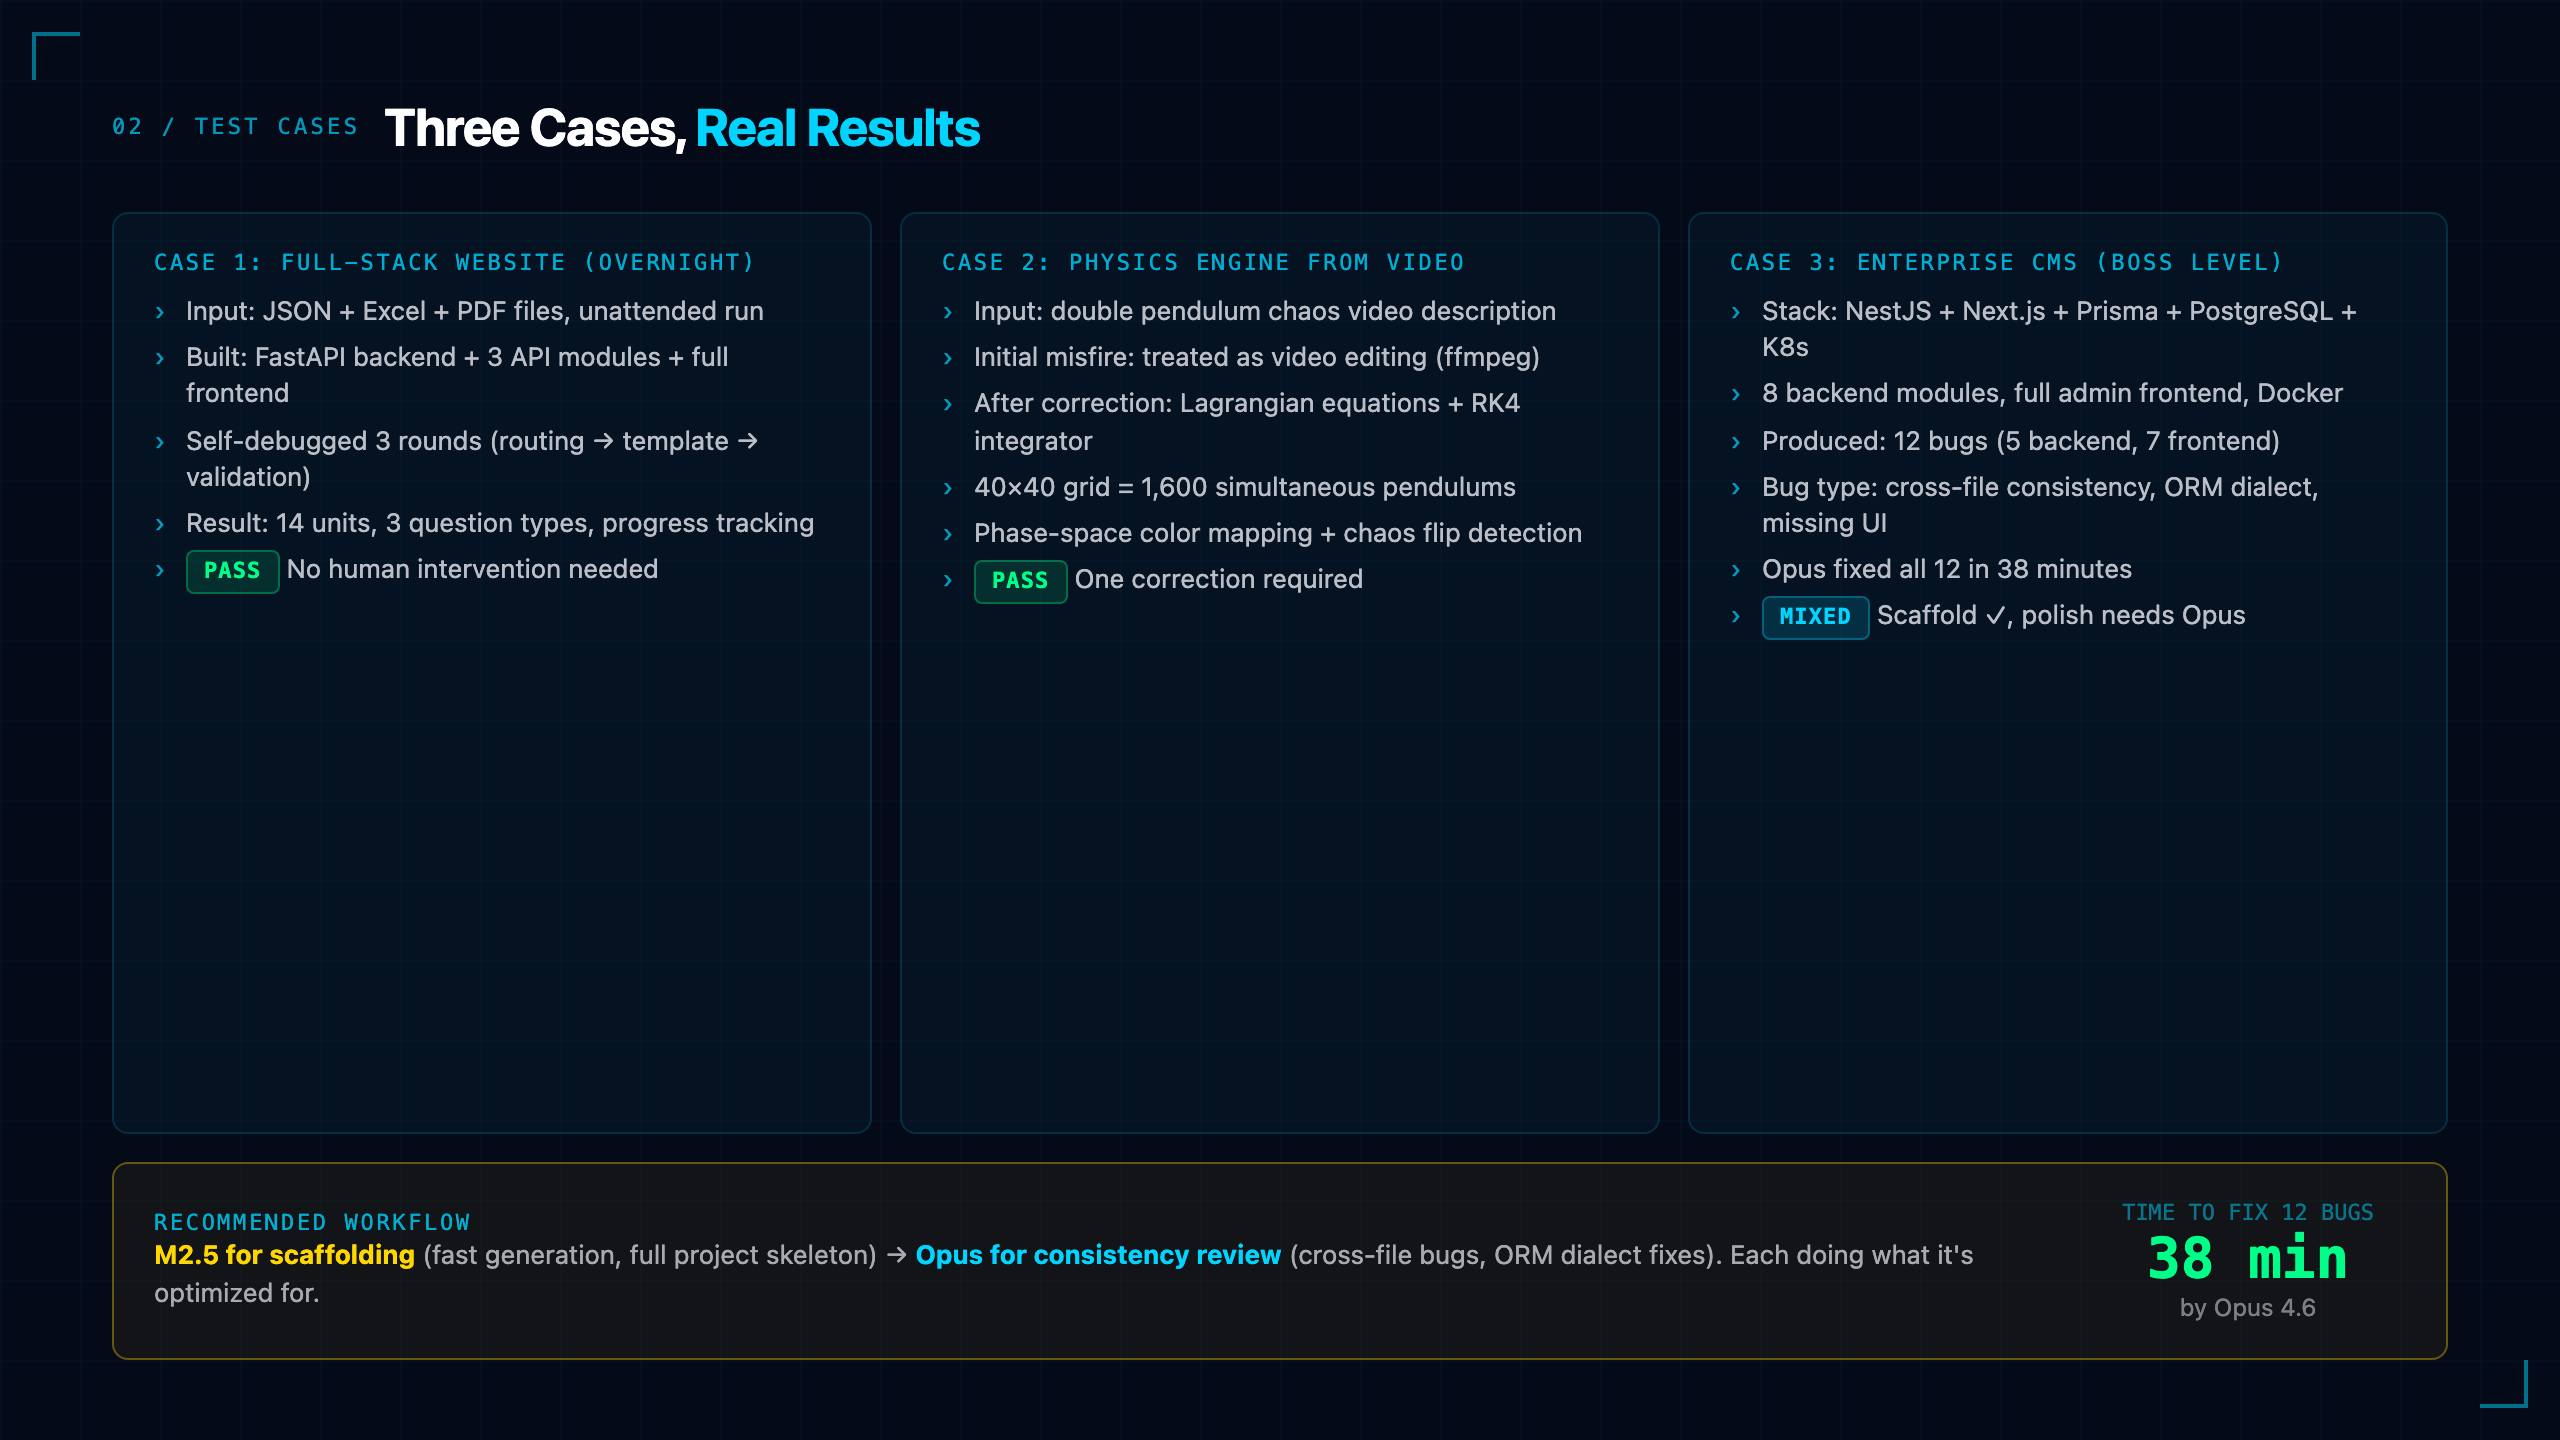Click the 'by Opus 4.6' caption
Screen dimensions: 2560x1440
(x=2248, y=1308)
